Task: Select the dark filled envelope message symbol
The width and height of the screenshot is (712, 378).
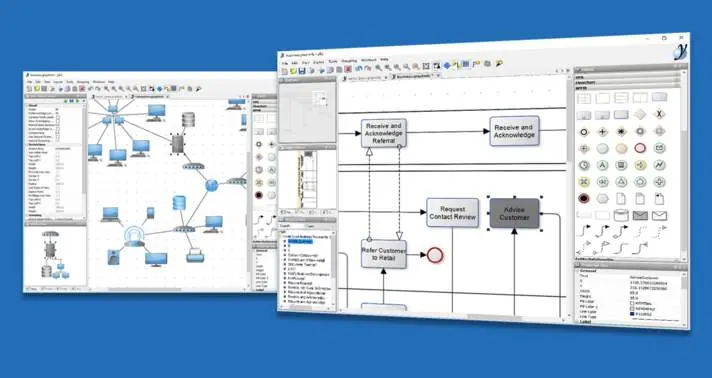Action: [640, 215]
